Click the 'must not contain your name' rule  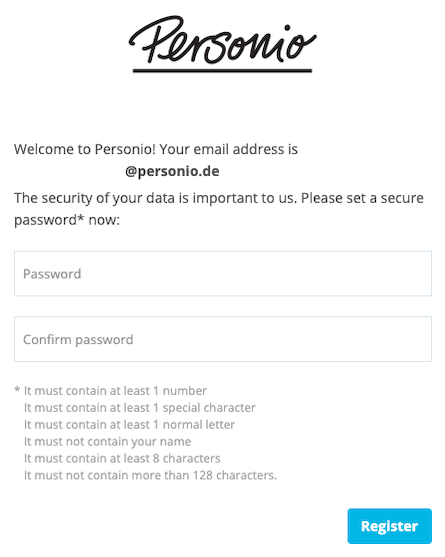(107, 442)
